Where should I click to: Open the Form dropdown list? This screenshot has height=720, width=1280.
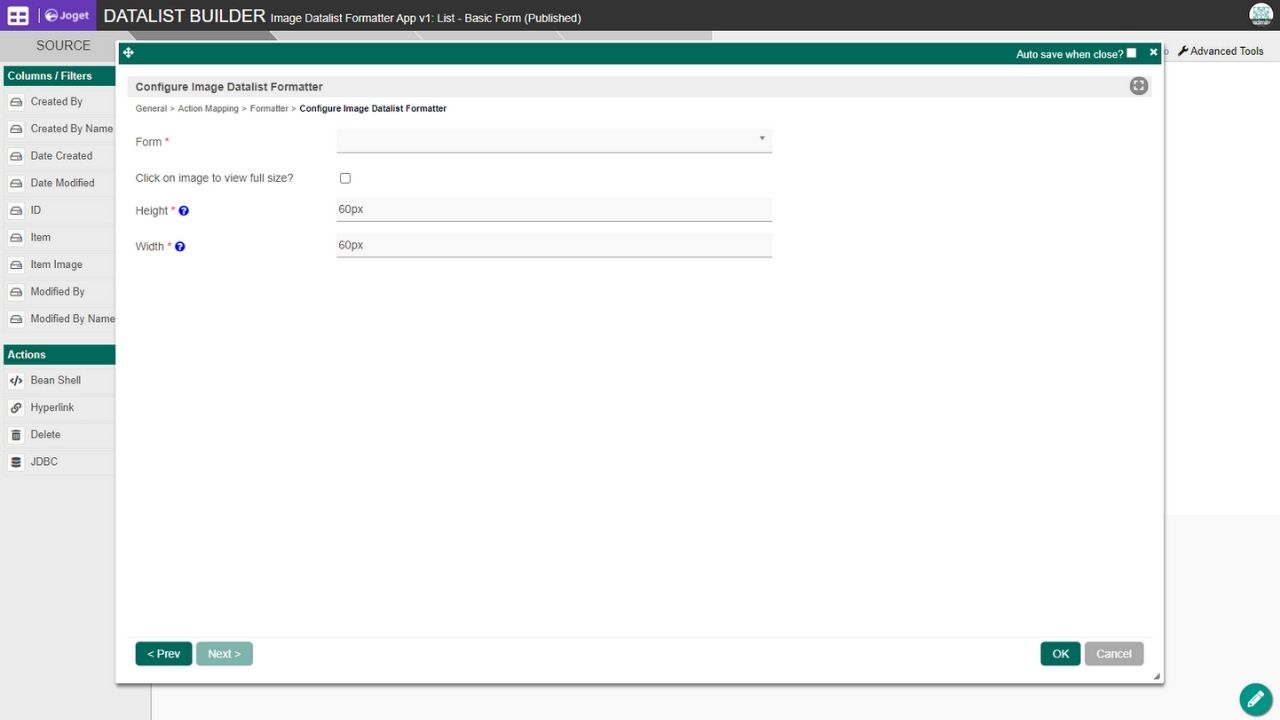coord(554,140)
